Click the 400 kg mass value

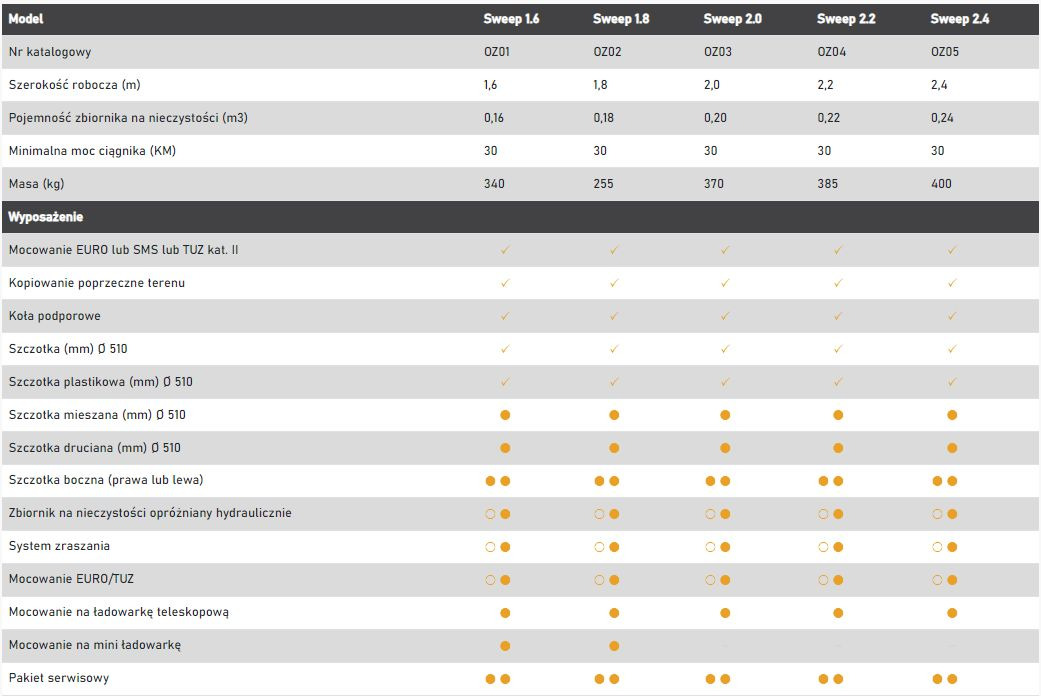(x=941, y=184)
